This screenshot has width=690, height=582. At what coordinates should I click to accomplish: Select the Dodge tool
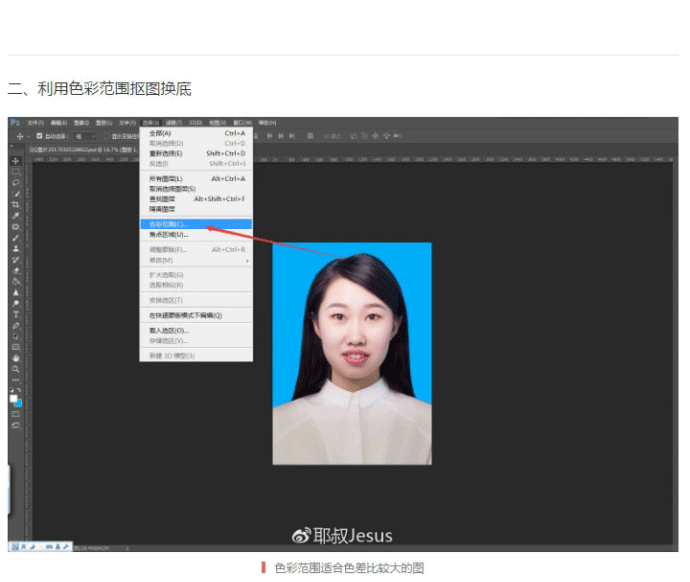click(x=16, y=304)
